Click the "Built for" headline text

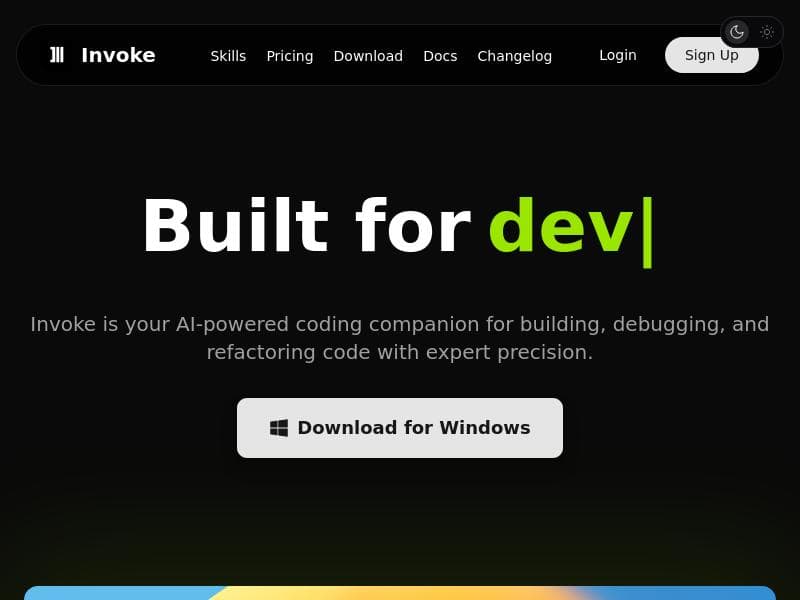[305, 227]
